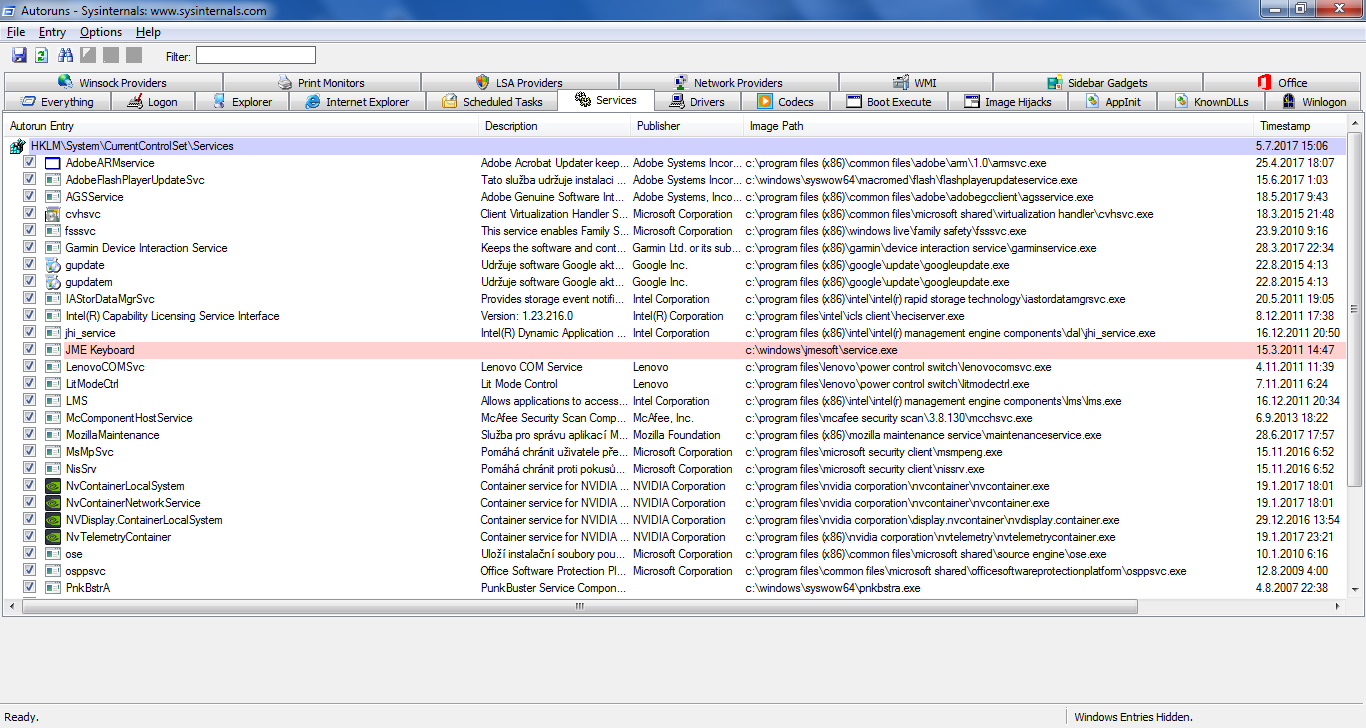Click the 'McAfee, Inc.' publisher cell

click(662, 418)
